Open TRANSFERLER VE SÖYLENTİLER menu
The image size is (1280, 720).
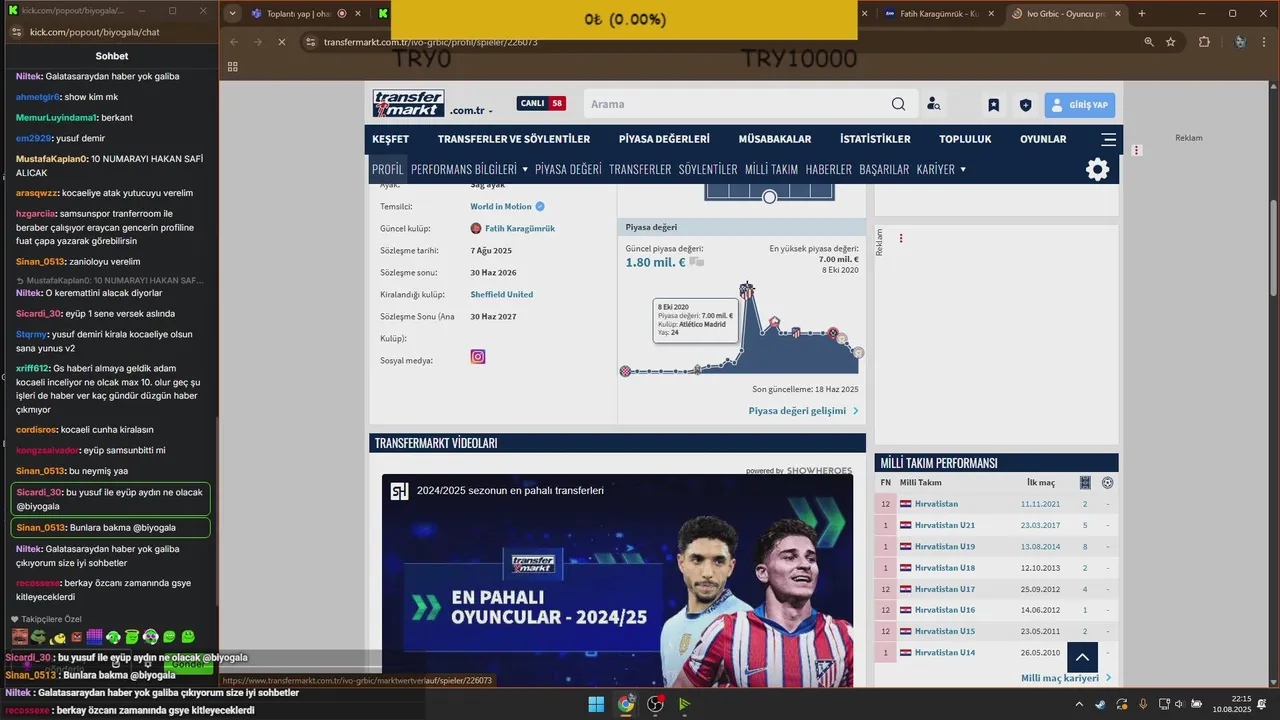click(514, 139)
